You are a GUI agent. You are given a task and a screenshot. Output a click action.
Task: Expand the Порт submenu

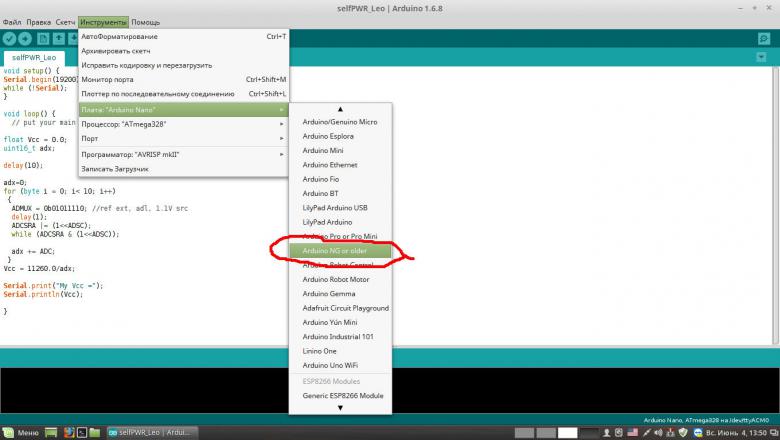184,138
